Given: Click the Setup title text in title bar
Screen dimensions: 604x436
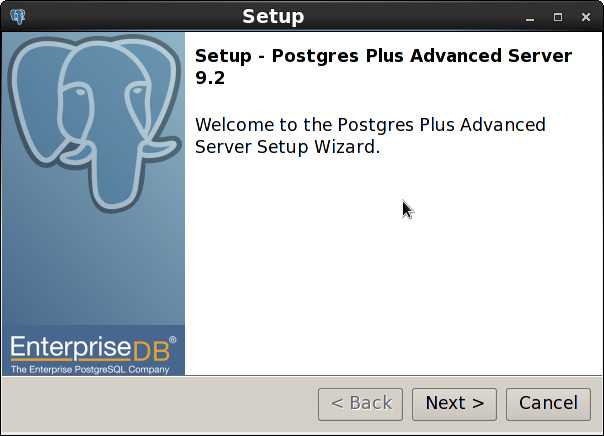Looking at the screenshot, I should (273, 16).
